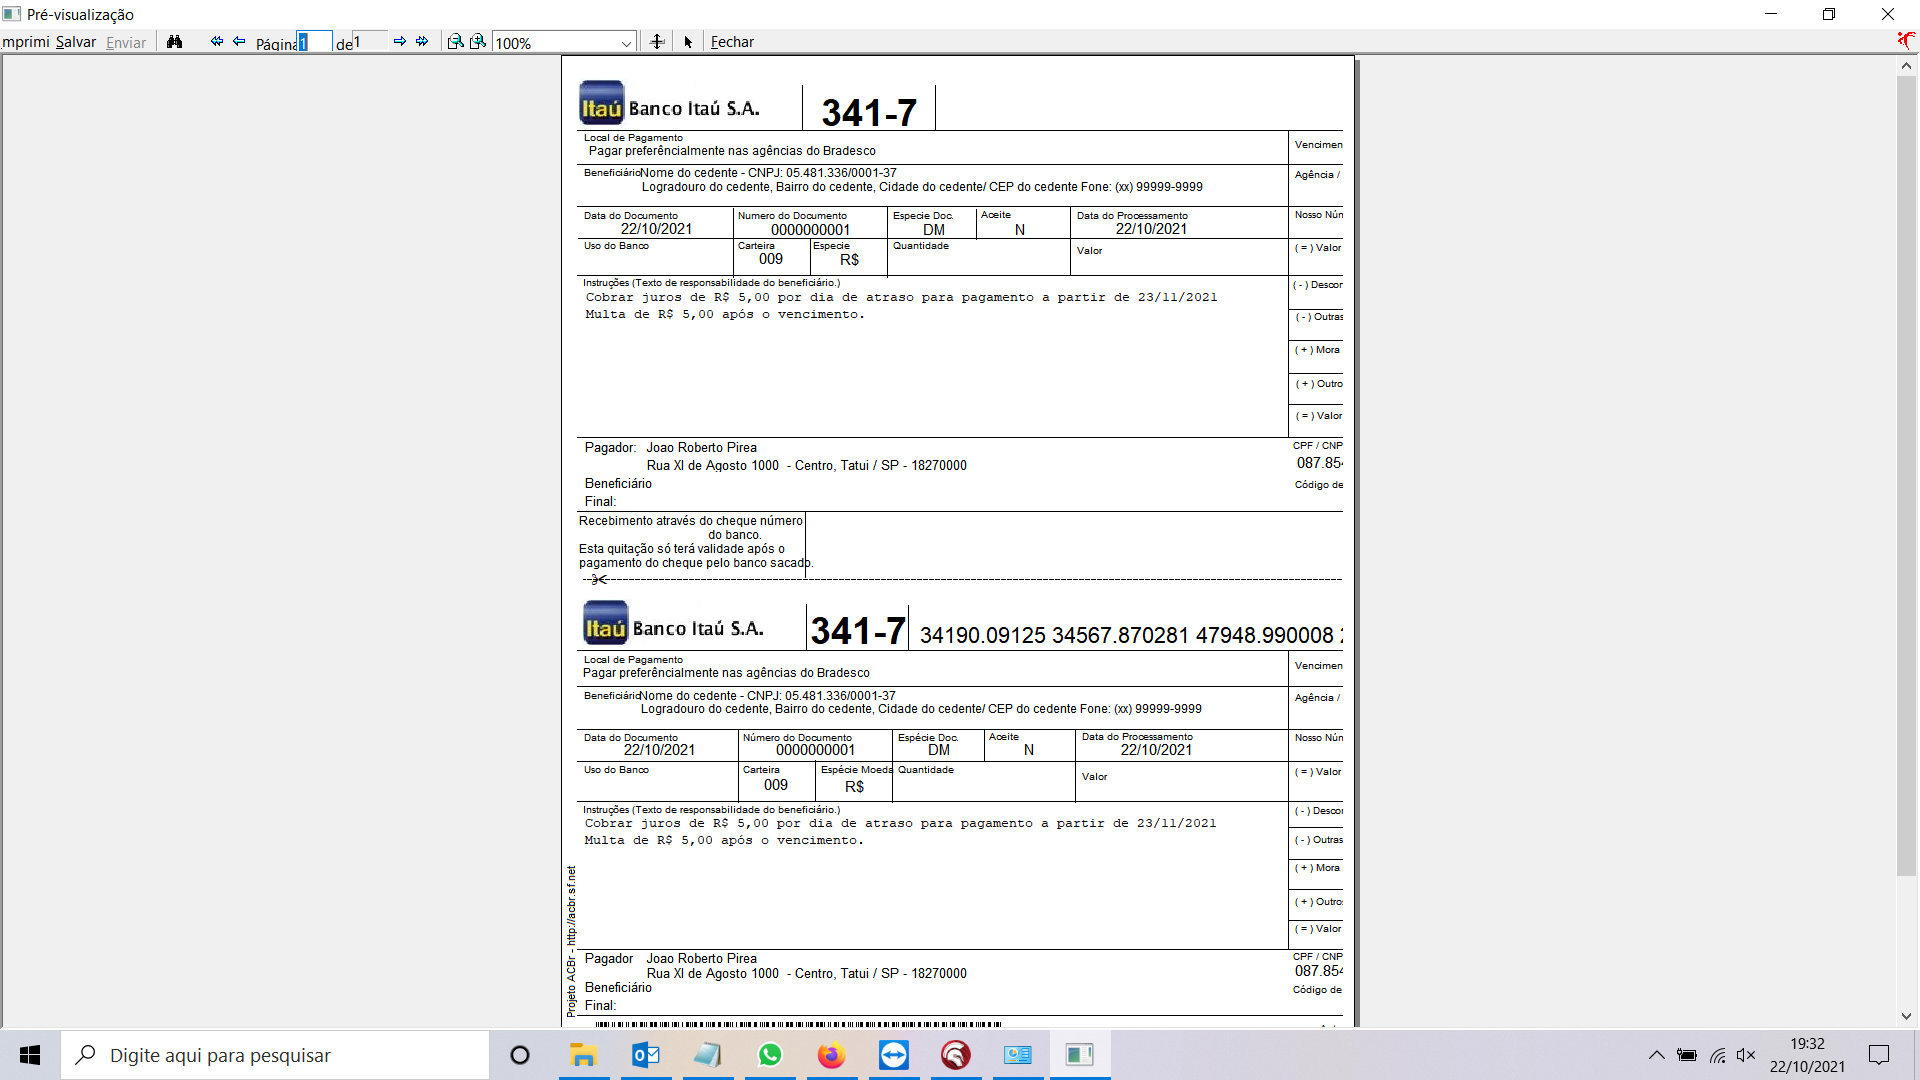Viewport: 1920px width, 1080px height.
Task: Jump to last page with double-right arrow
Action: 422,41
